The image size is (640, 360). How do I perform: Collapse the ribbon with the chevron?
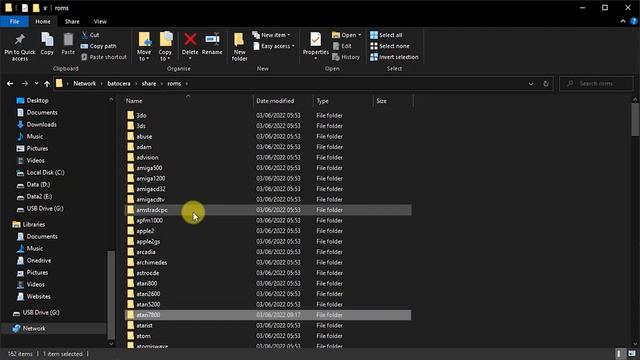tap(623, 22)
